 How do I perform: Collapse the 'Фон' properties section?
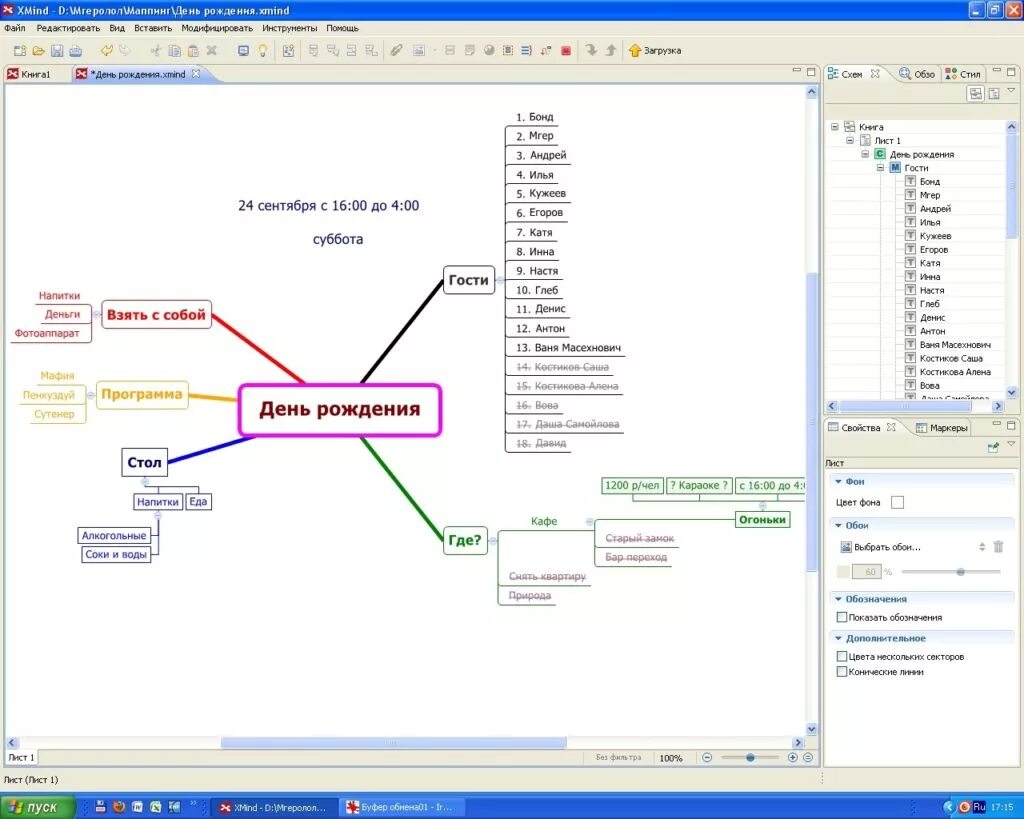pos(838,481)
